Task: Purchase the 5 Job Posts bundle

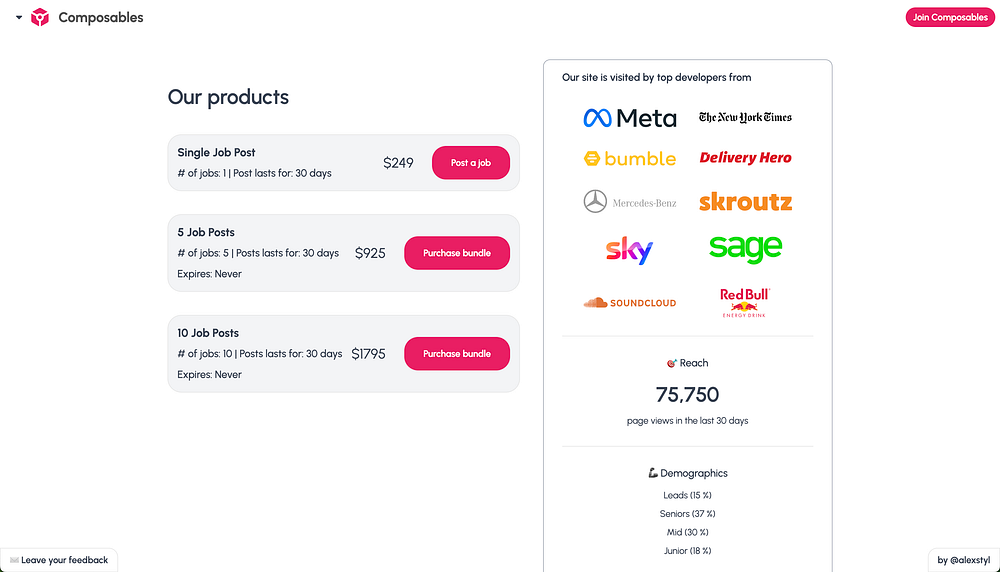Action: click(x=456, y=253)
